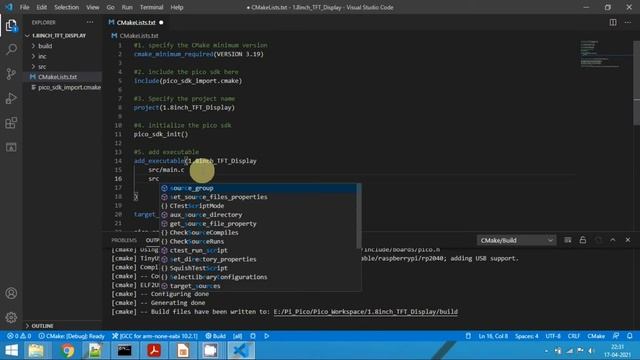
Task: Click the feedback icon in status bar
Action: click(616, 336)
